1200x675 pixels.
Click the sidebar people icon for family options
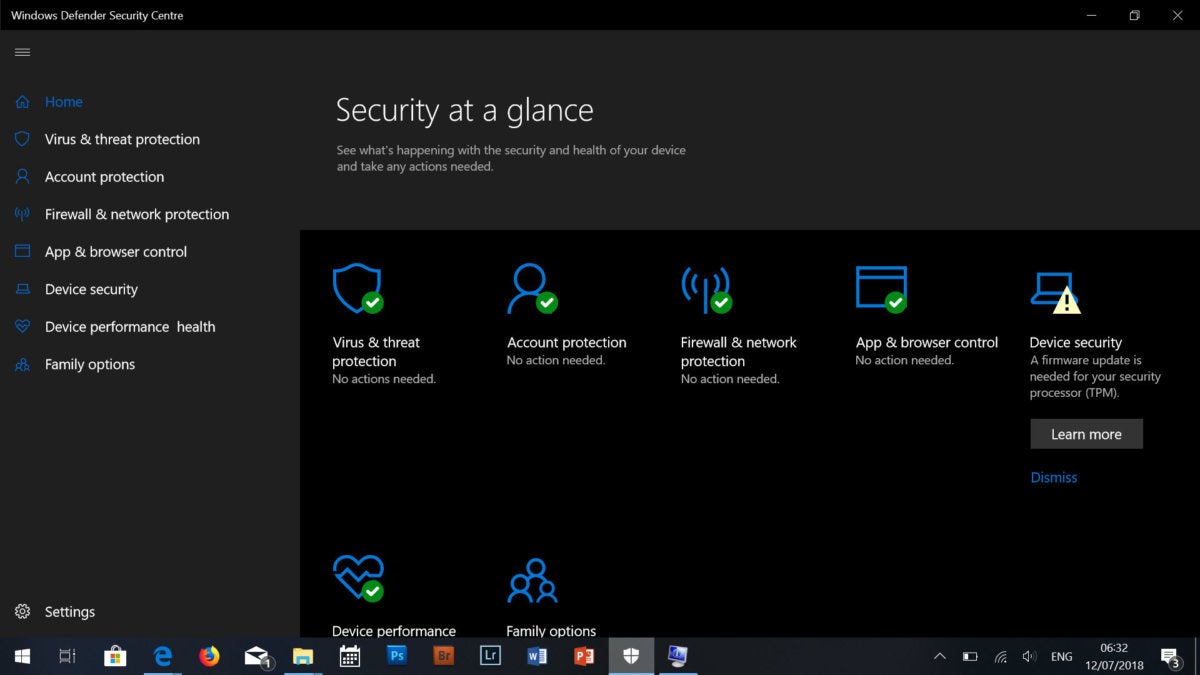click(x=22, y=364)
